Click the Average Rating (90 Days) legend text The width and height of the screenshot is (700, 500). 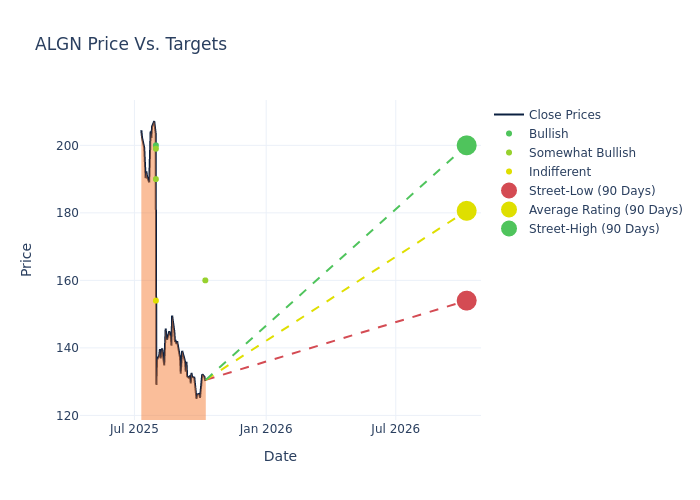(605, 210)
